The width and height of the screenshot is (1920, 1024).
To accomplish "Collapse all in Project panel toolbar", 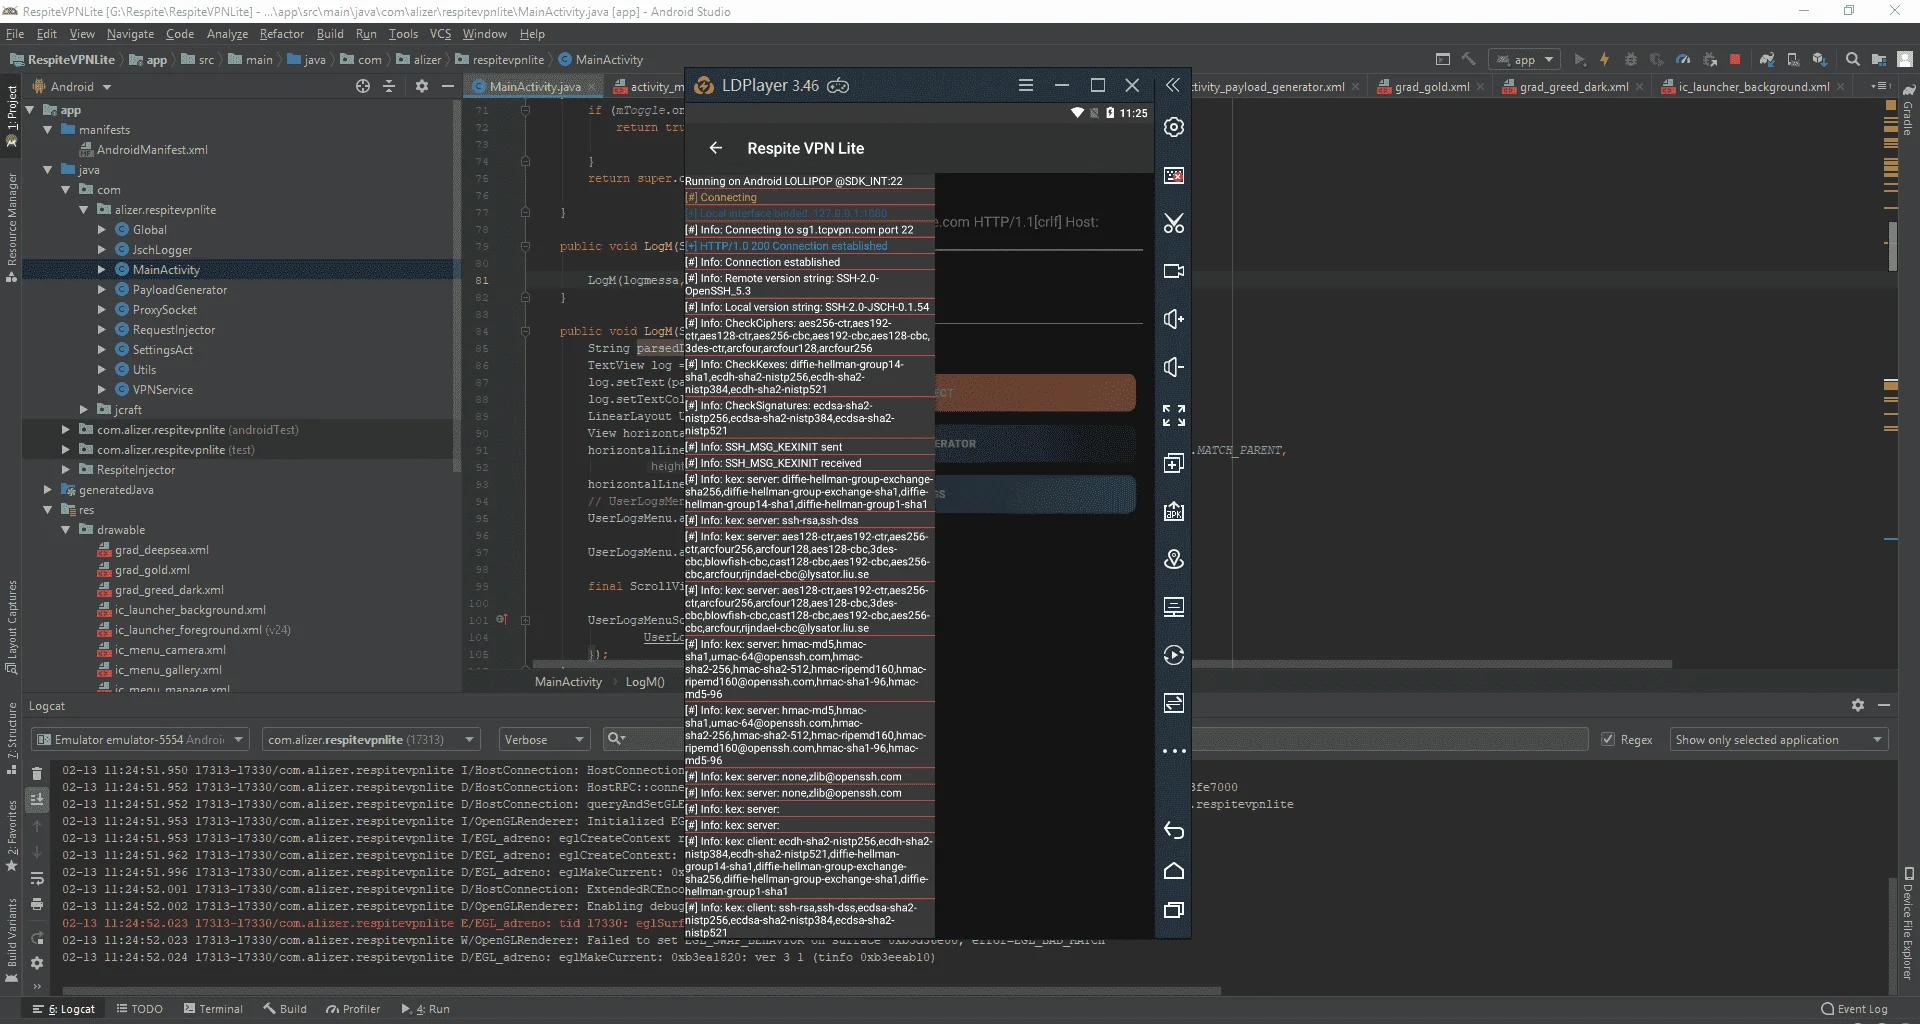I will pyautogui.click(x=390, y=86).
